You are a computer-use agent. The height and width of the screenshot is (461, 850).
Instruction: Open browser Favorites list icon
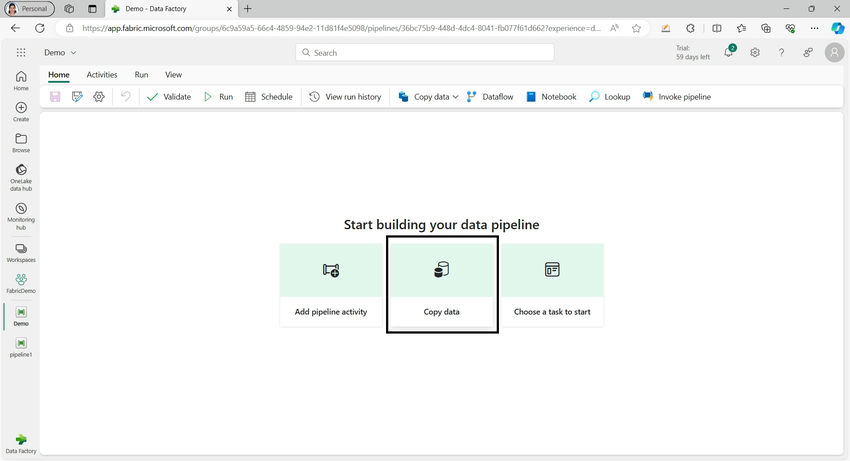(741, 28)
